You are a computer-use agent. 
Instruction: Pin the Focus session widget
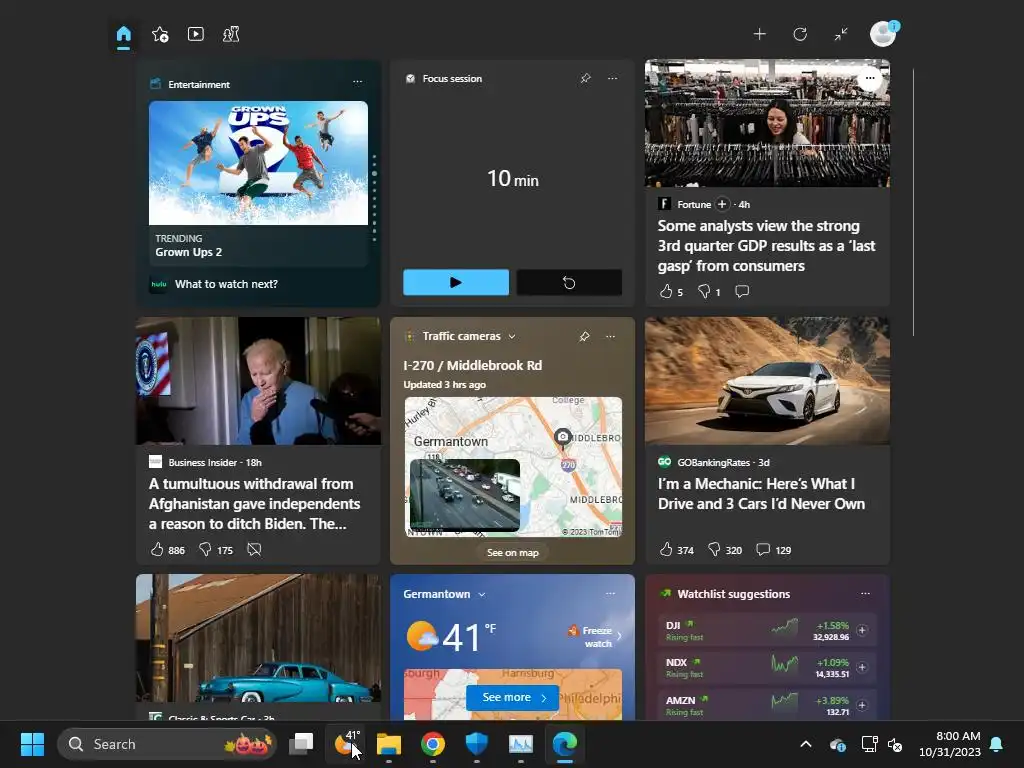tap(585, 78)
